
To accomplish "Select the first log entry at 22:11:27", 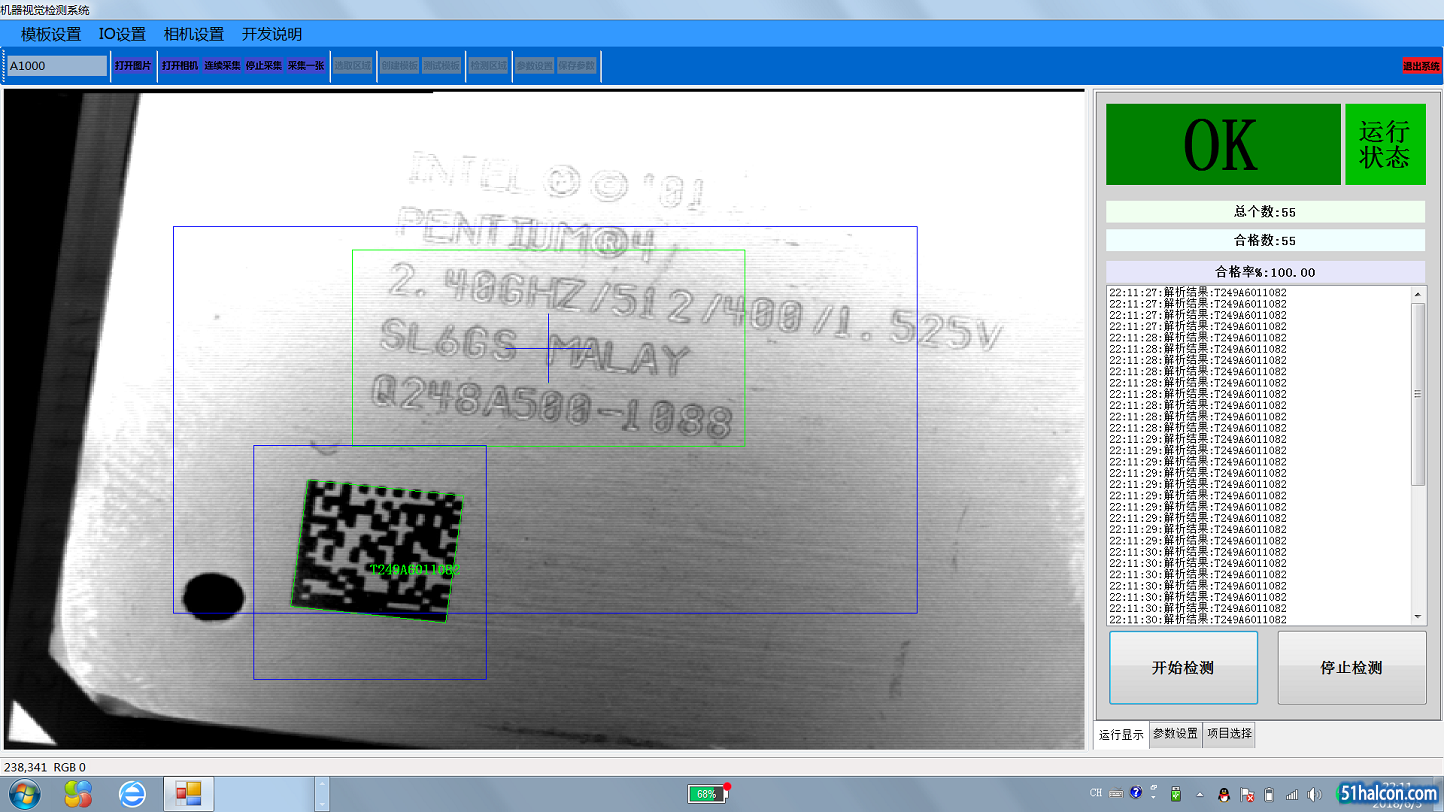I will click(1198, 293).
